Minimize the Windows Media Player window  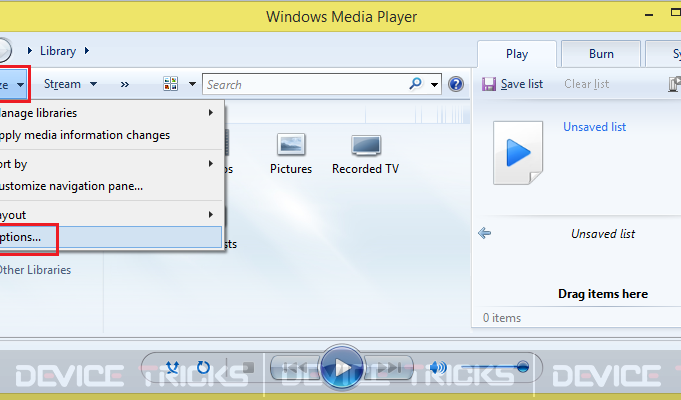click(x=649, y=15)
